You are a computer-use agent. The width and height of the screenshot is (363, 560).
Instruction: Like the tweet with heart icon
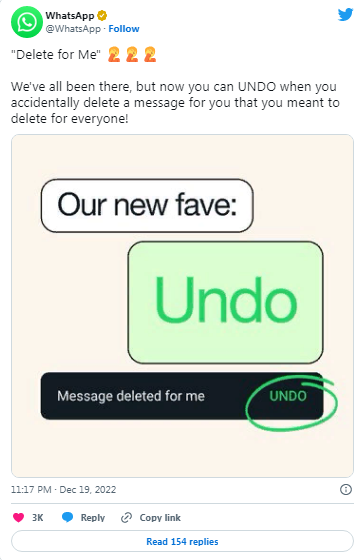(19, 518)
